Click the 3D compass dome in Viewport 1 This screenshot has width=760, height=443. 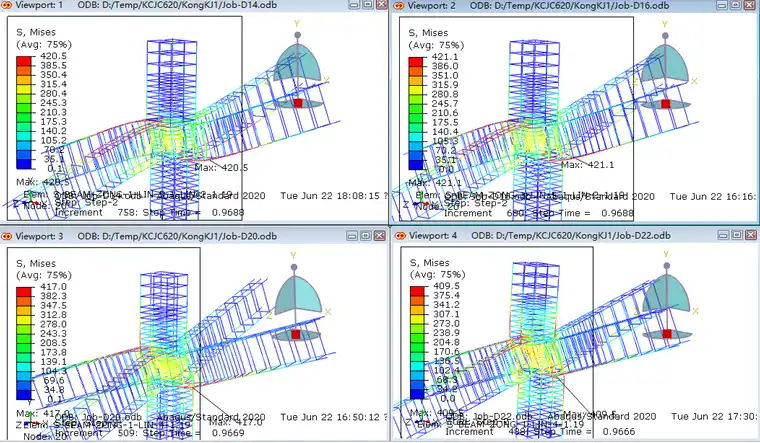pyautogui.click(x=298, y=63)
